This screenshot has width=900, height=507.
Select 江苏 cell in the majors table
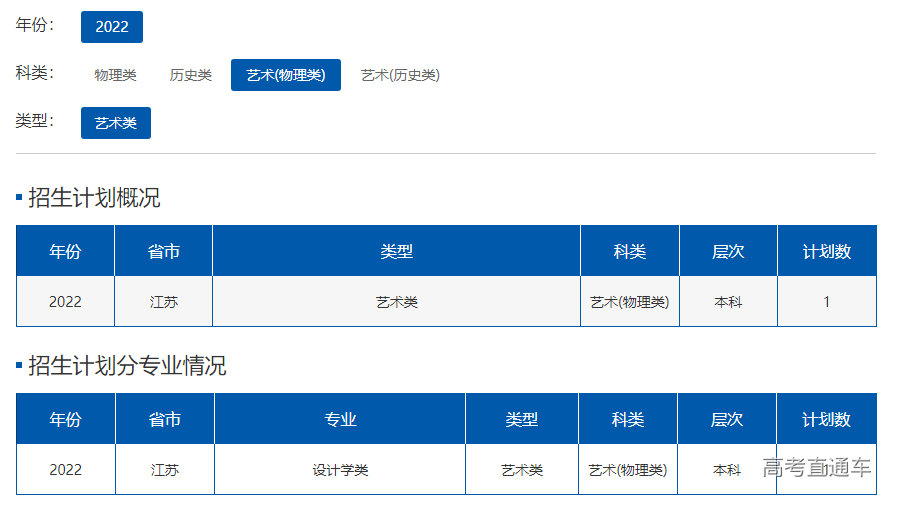tap(165, 470)
